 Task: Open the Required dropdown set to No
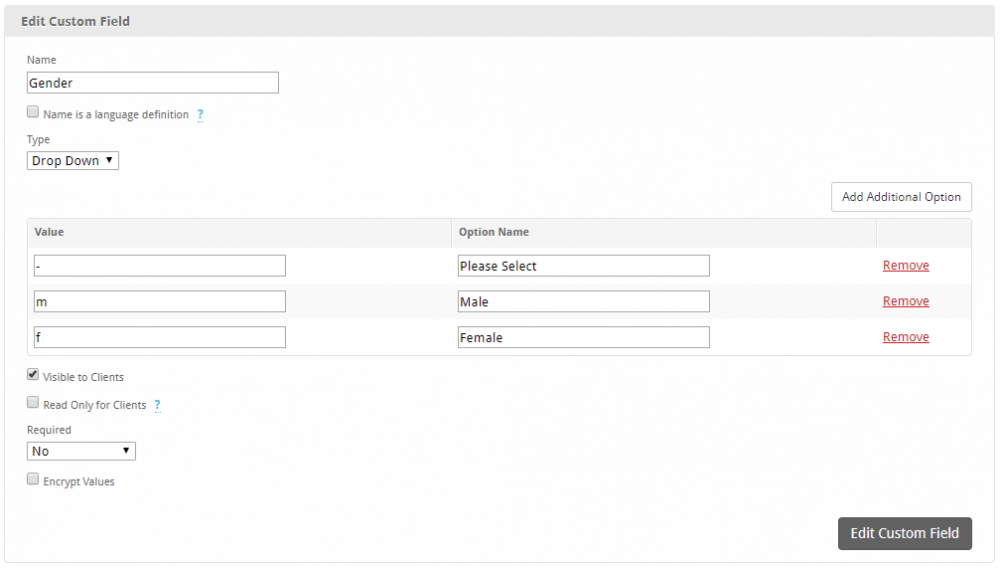(81, 451)
